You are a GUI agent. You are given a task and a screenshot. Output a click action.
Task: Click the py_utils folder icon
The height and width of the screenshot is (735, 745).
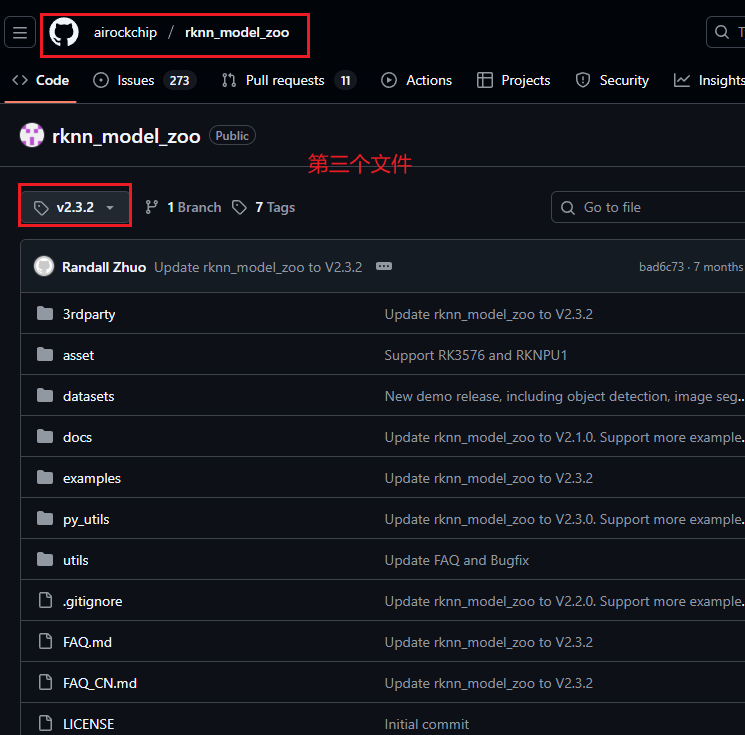[45, 518]
